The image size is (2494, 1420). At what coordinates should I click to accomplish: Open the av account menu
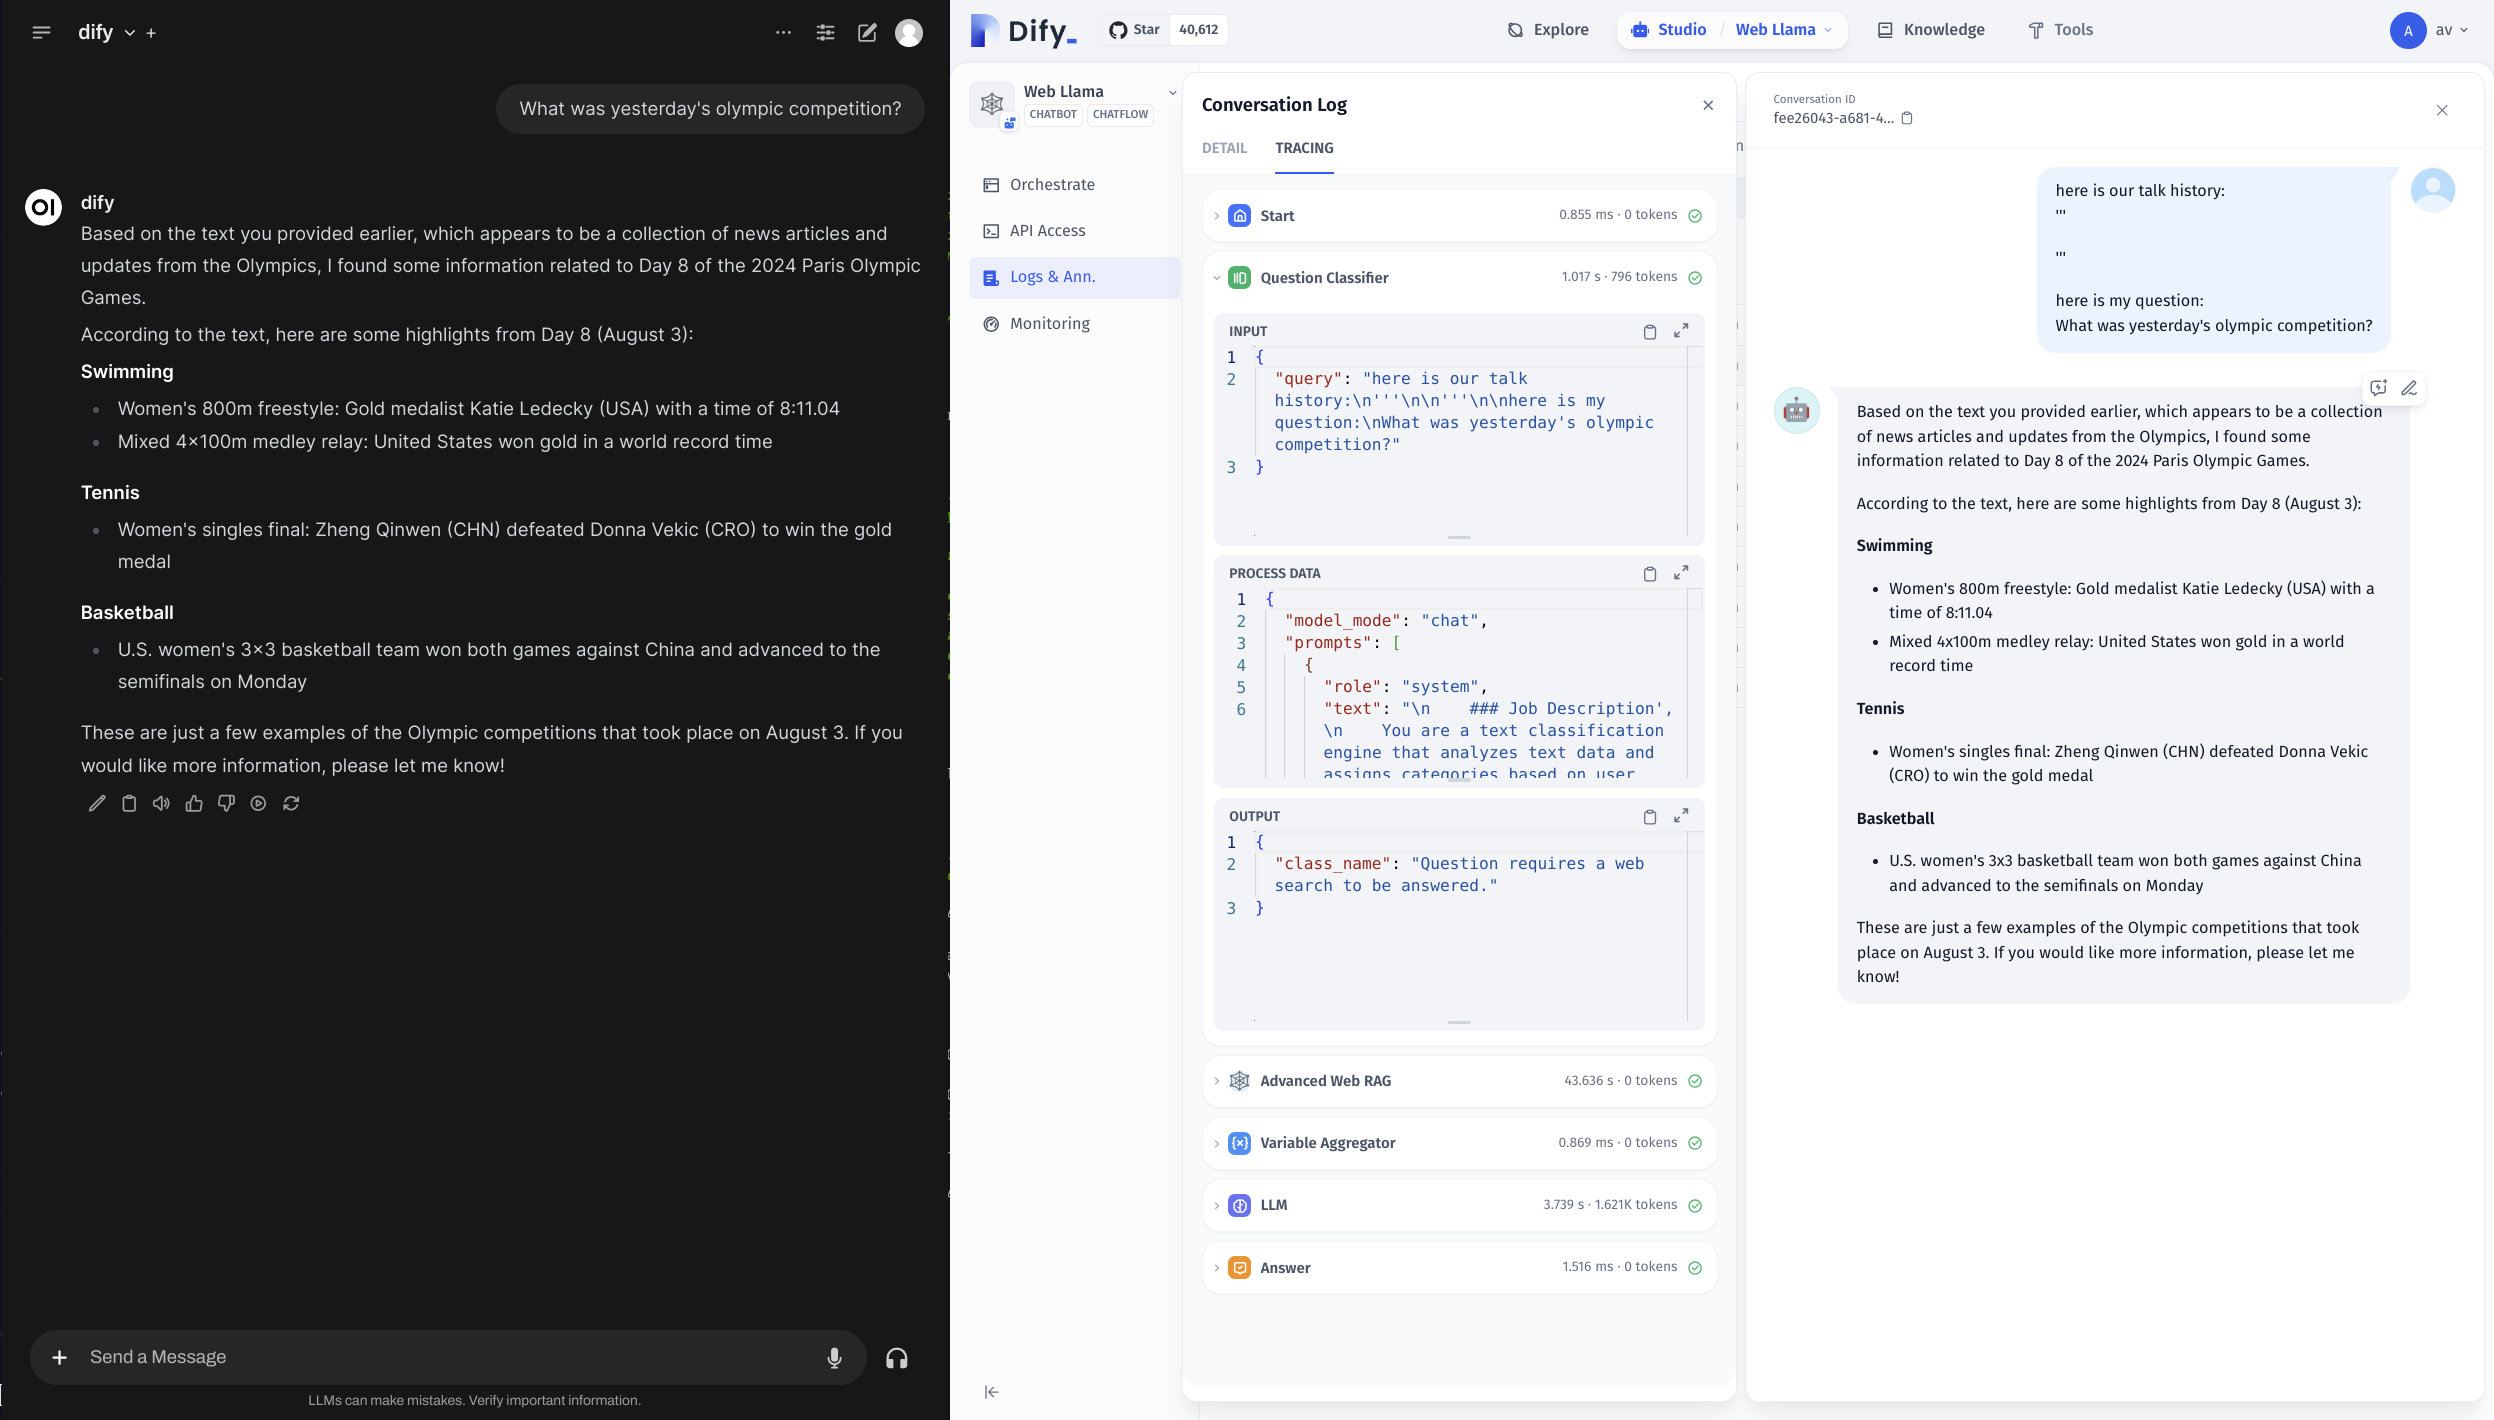pyautogui.click(x=2430, y=30)
